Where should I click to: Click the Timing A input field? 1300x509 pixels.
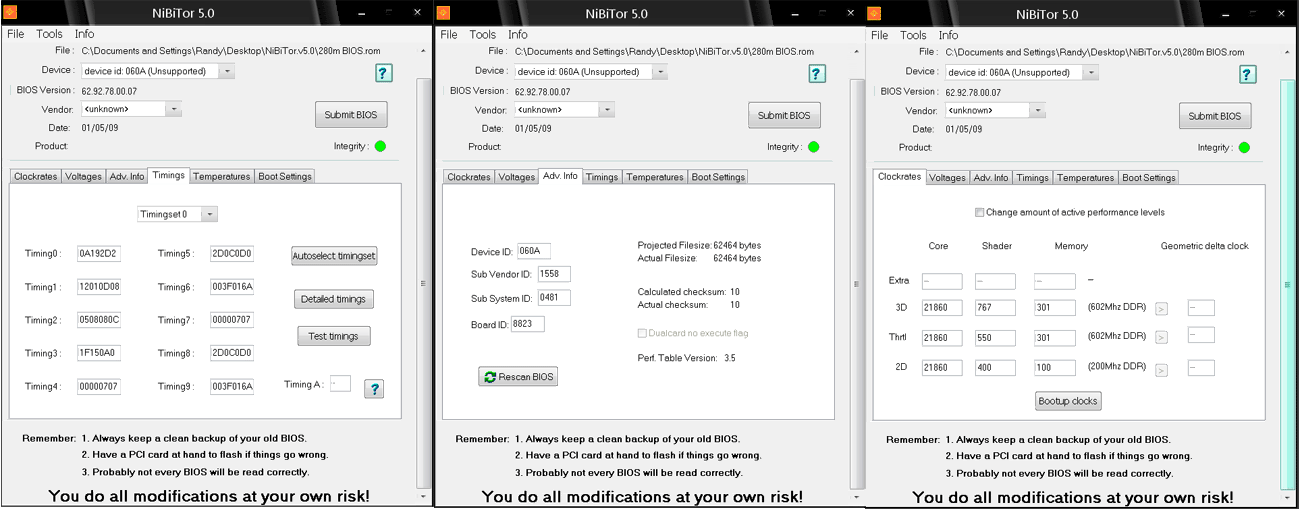[x=340, y=383]
